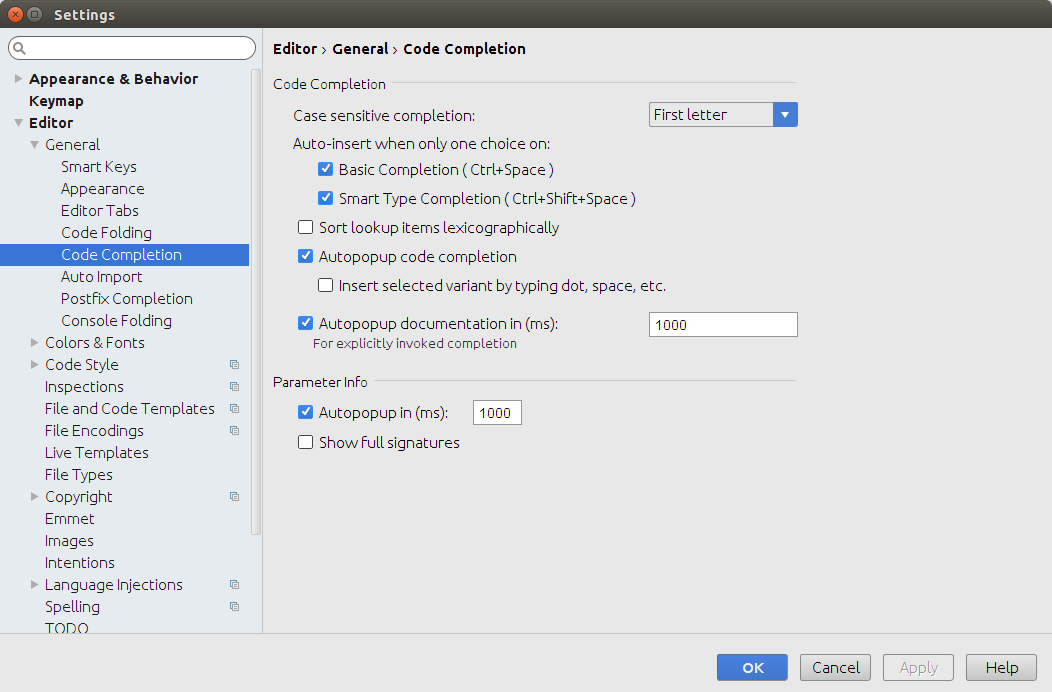Click the project-level icon beside Copyright
This screenshot has height=692, width=1052.
234,497
